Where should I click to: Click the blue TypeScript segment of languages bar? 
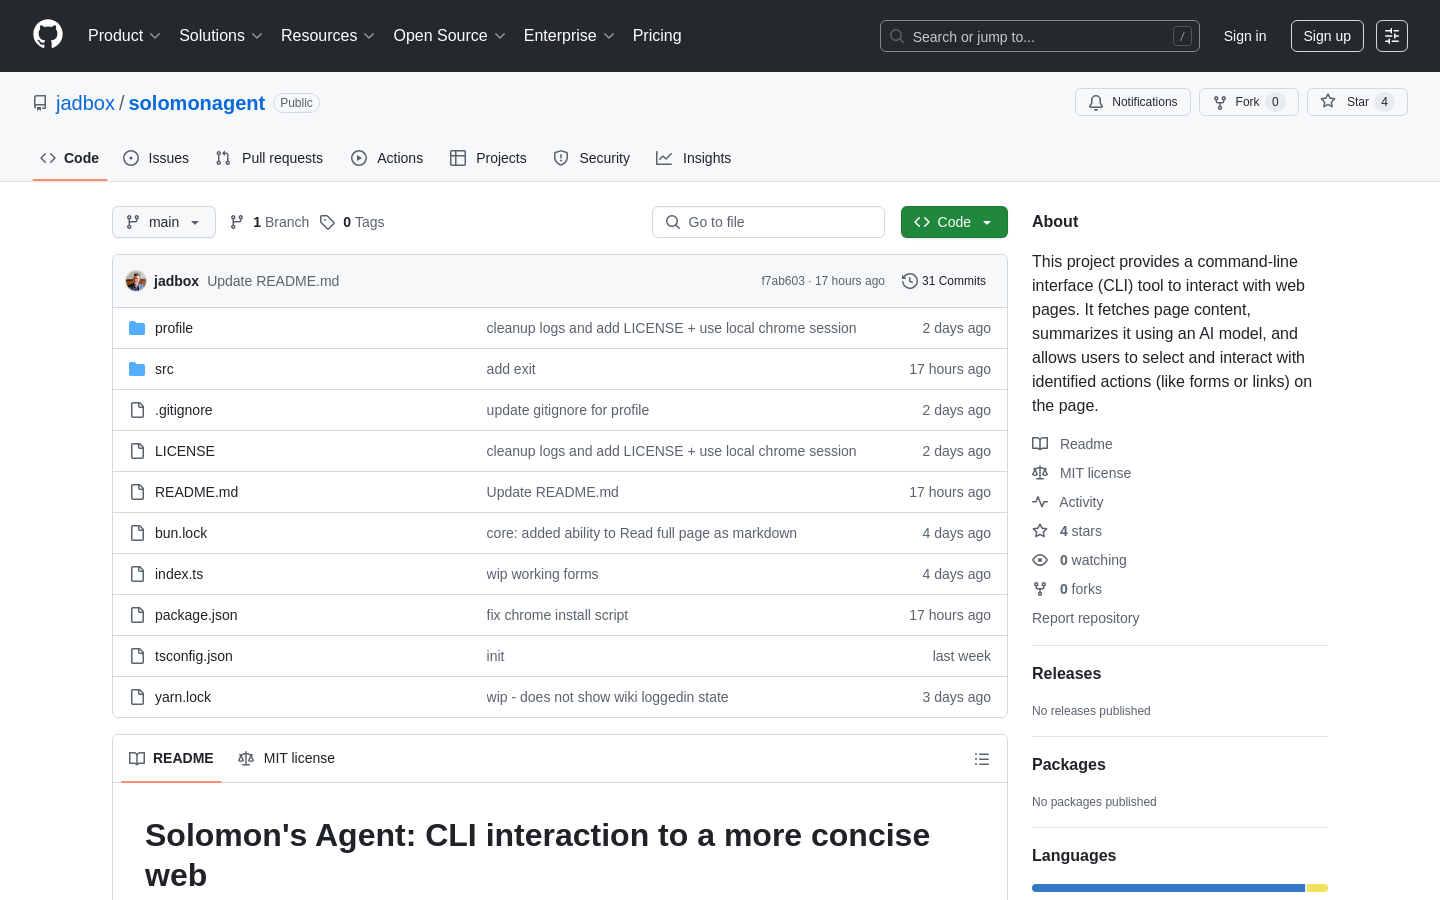[1168, 888]
